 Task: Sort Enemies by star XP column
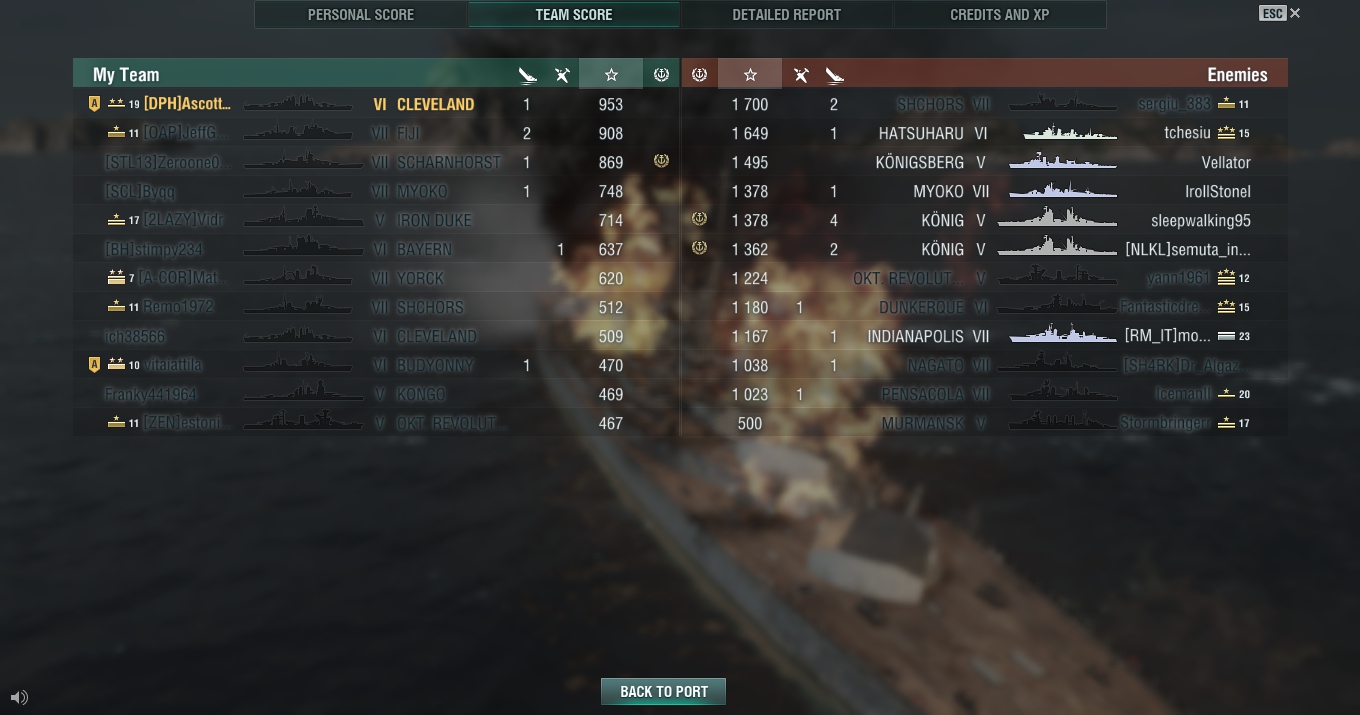[x=750, y=75]
